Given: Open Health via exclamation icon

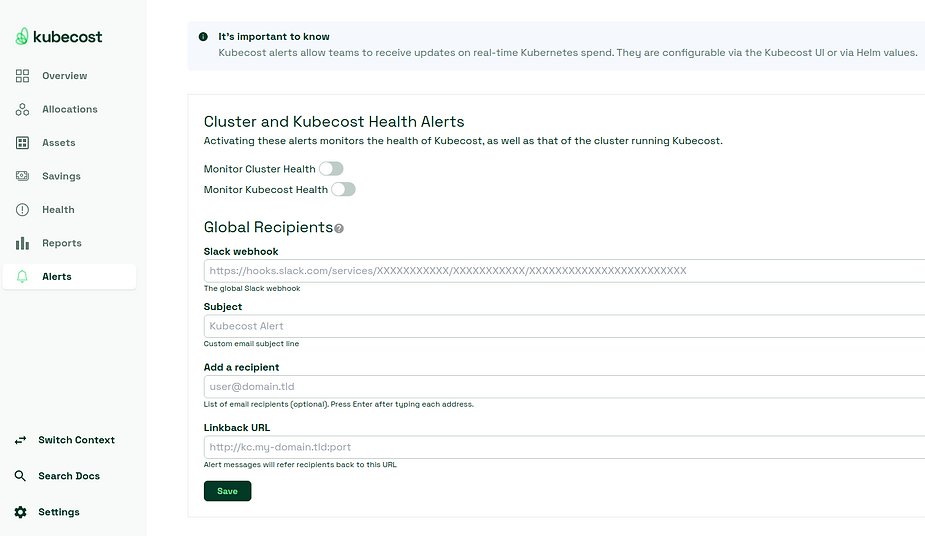Looking at the screenshot, I should pyautogui.click(x=22, y=209).
